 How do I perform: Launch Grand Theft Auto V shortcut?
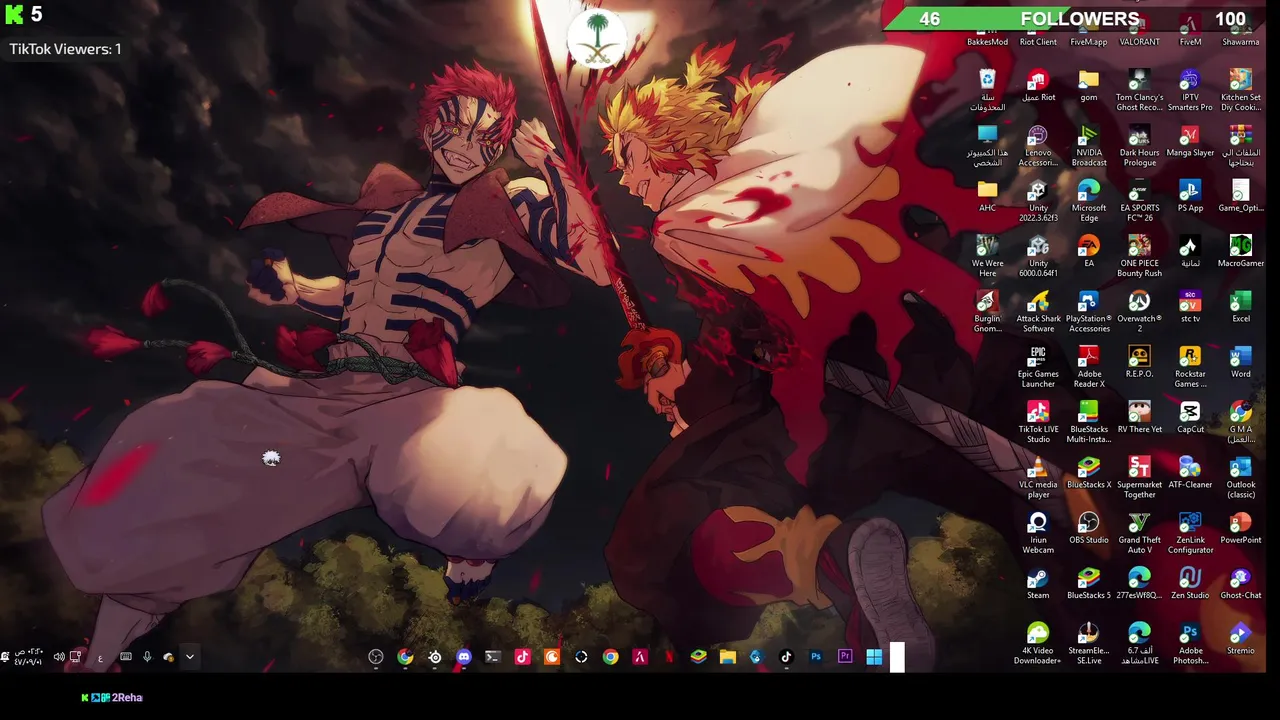pyautogui.click(x=1139, y=533)
